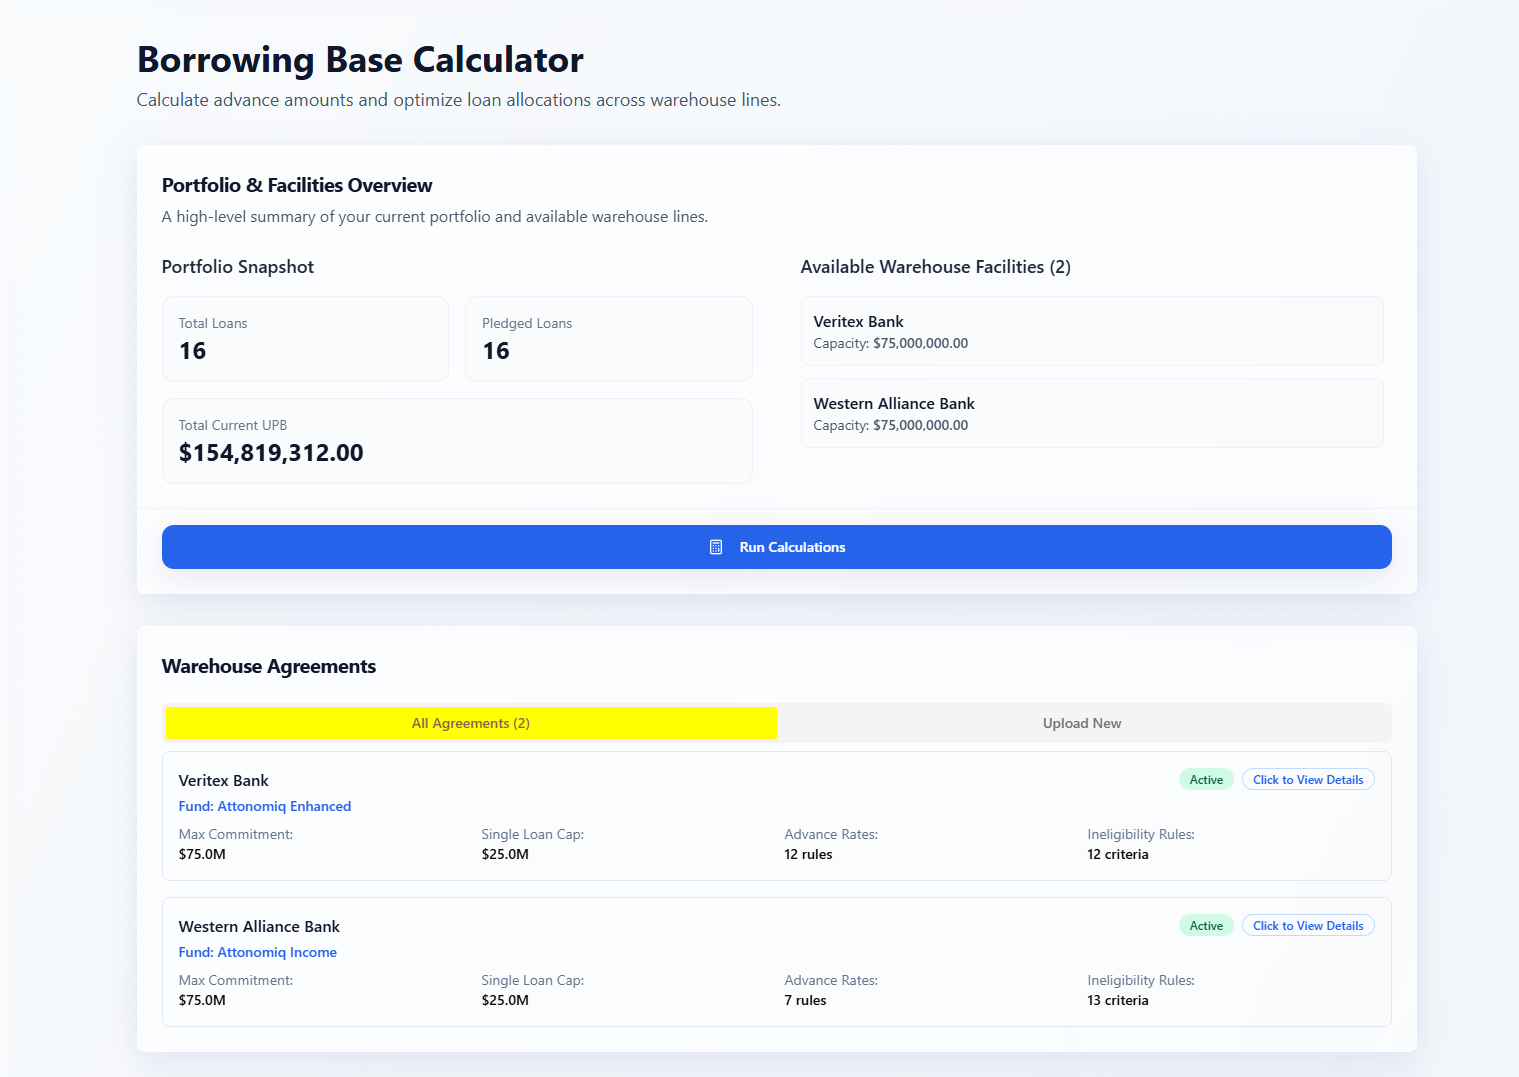
Task: Select the Western Alliance Bank facility card
Action: click(1091, 413)
